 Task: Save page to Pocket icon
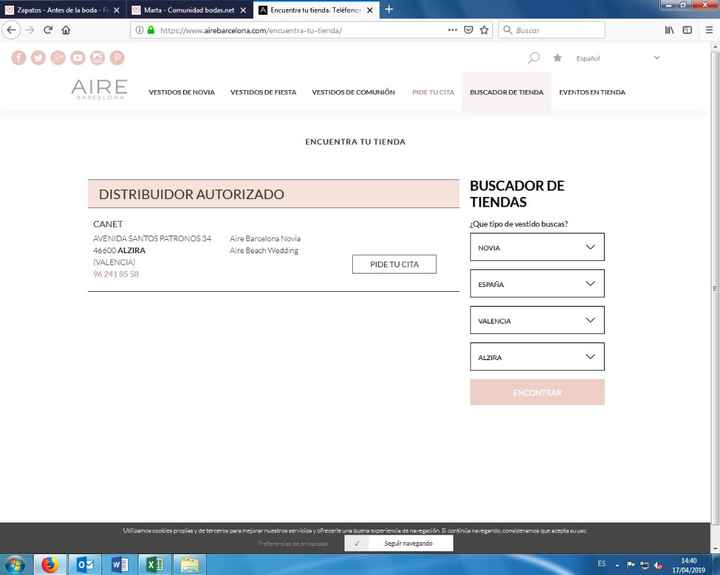[468, 30]
